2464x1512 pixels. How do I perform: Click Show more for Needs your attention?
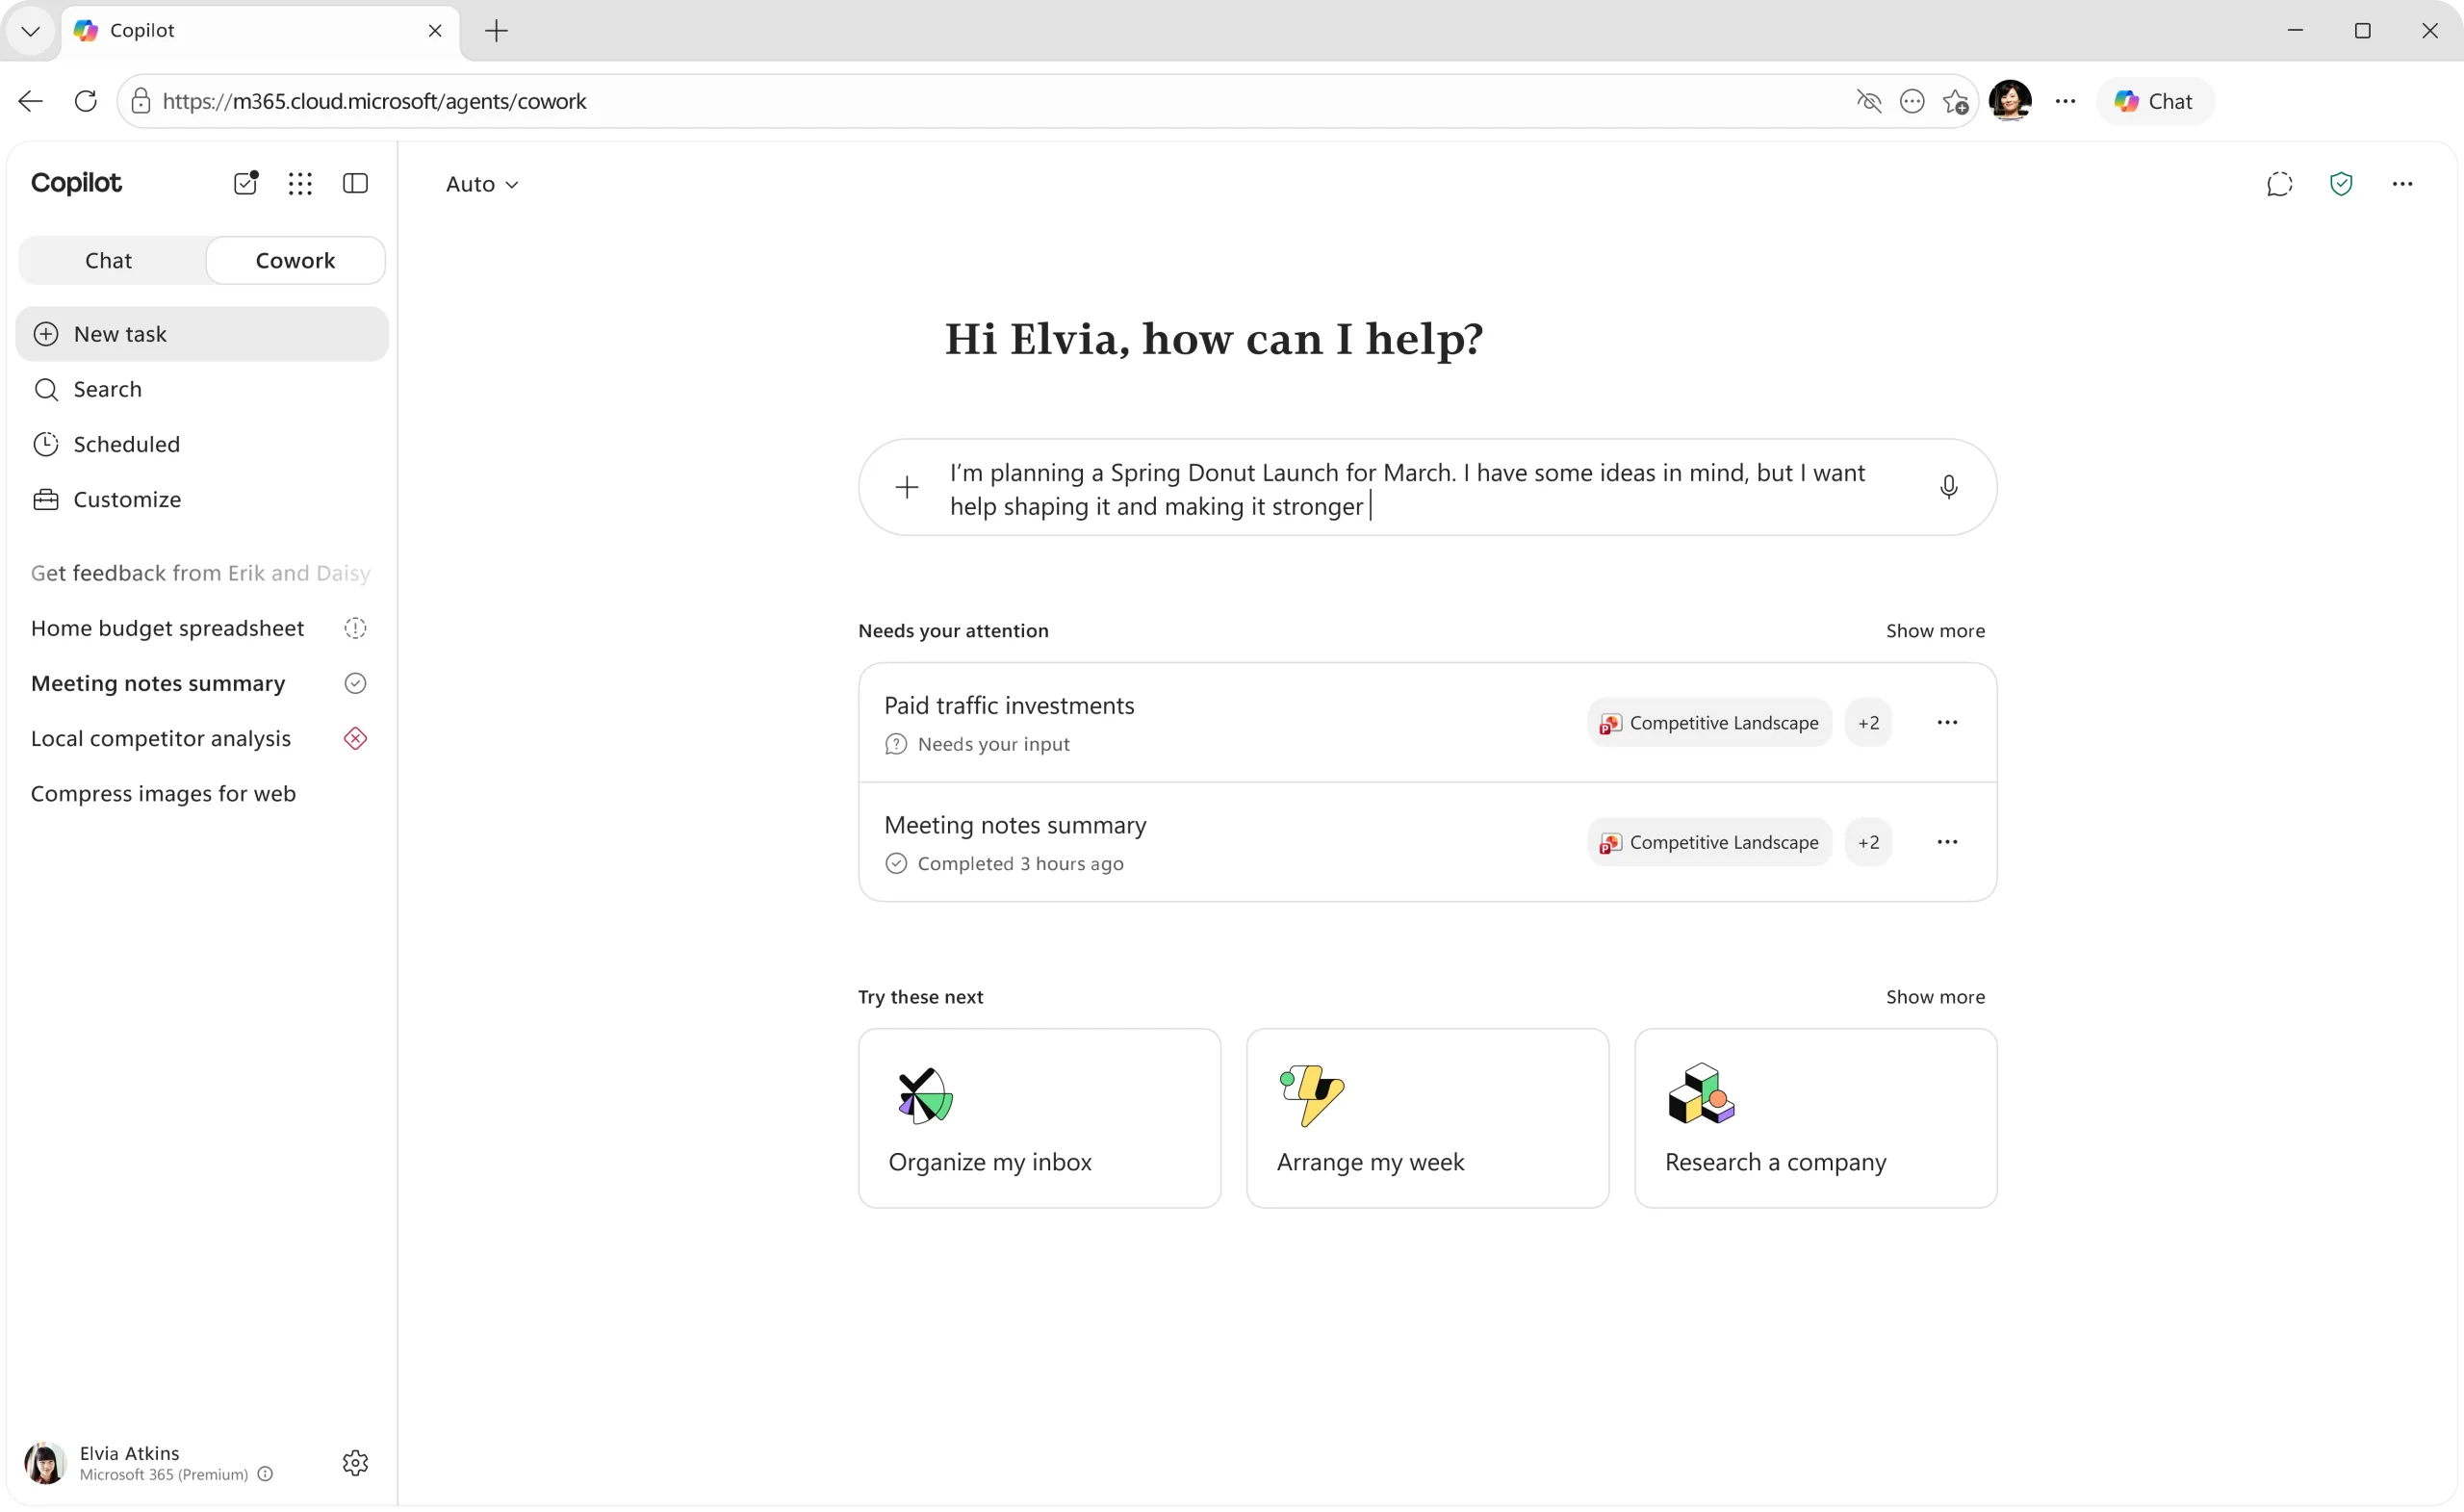pos(1935,631)
